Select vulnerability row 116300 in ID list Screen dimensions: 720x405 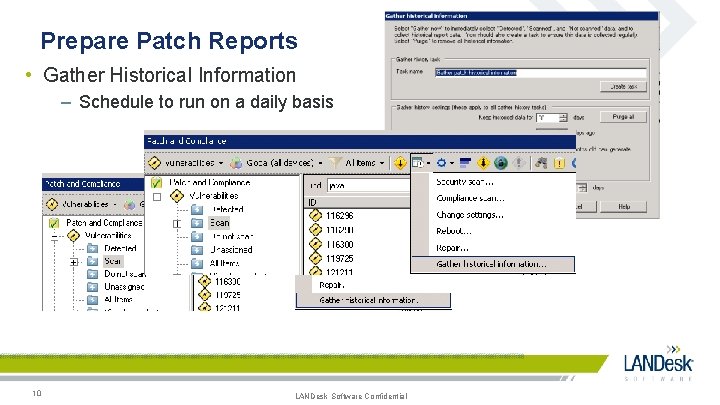340,244
